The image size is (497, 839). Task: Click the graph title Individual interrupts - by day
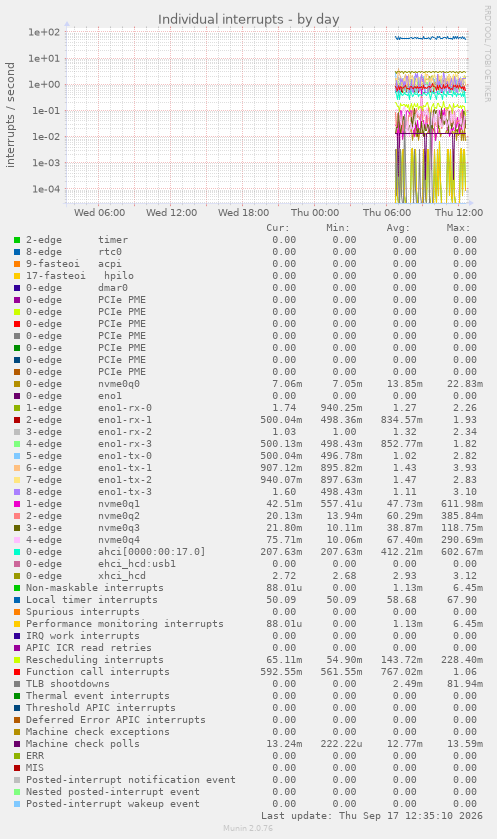(x=249, y=19)
